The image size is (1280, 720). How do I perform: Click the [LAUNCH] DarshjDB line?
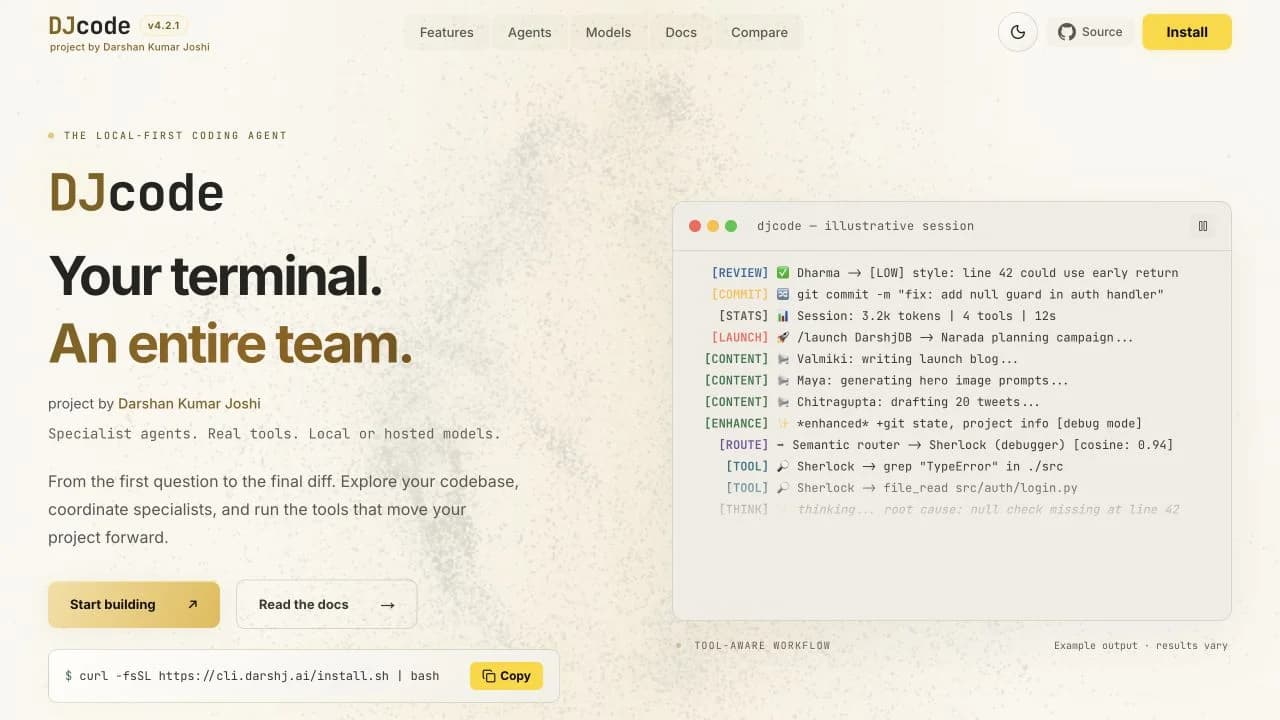tap(923, 337)
